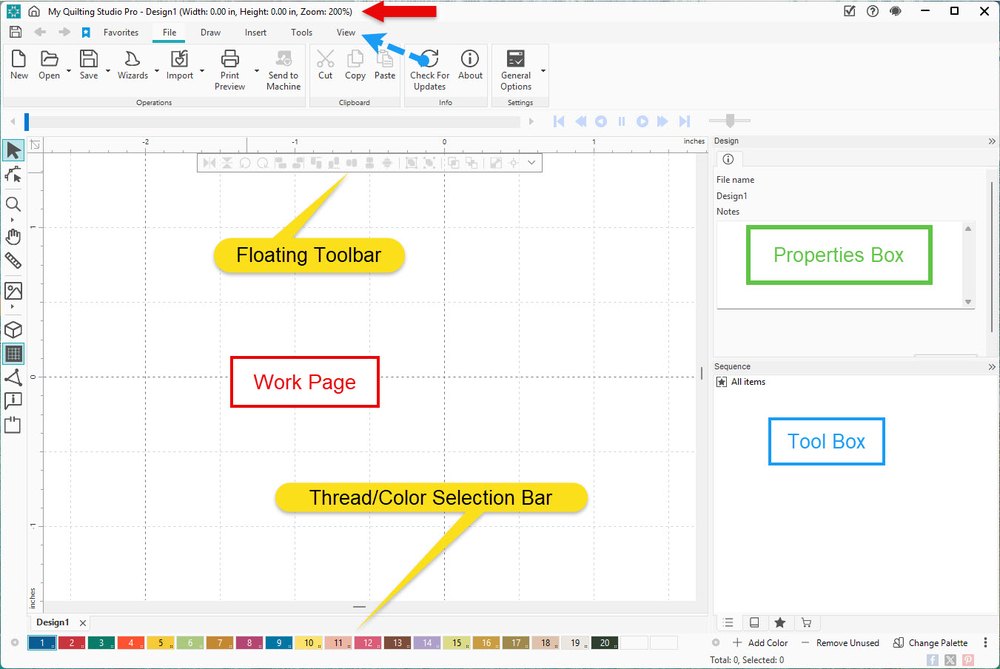Expand the Save dropdown arrow
Image resolution: width=1000 pixels, height=669 pixels.
(108, 71)
